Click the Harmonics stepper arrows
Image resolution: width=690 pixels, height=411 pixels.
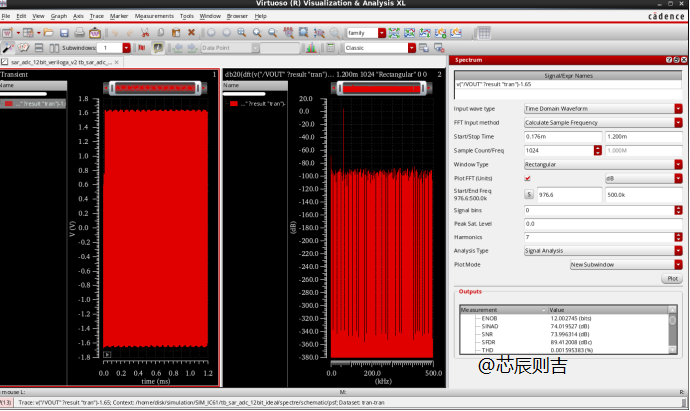(678, 237)
